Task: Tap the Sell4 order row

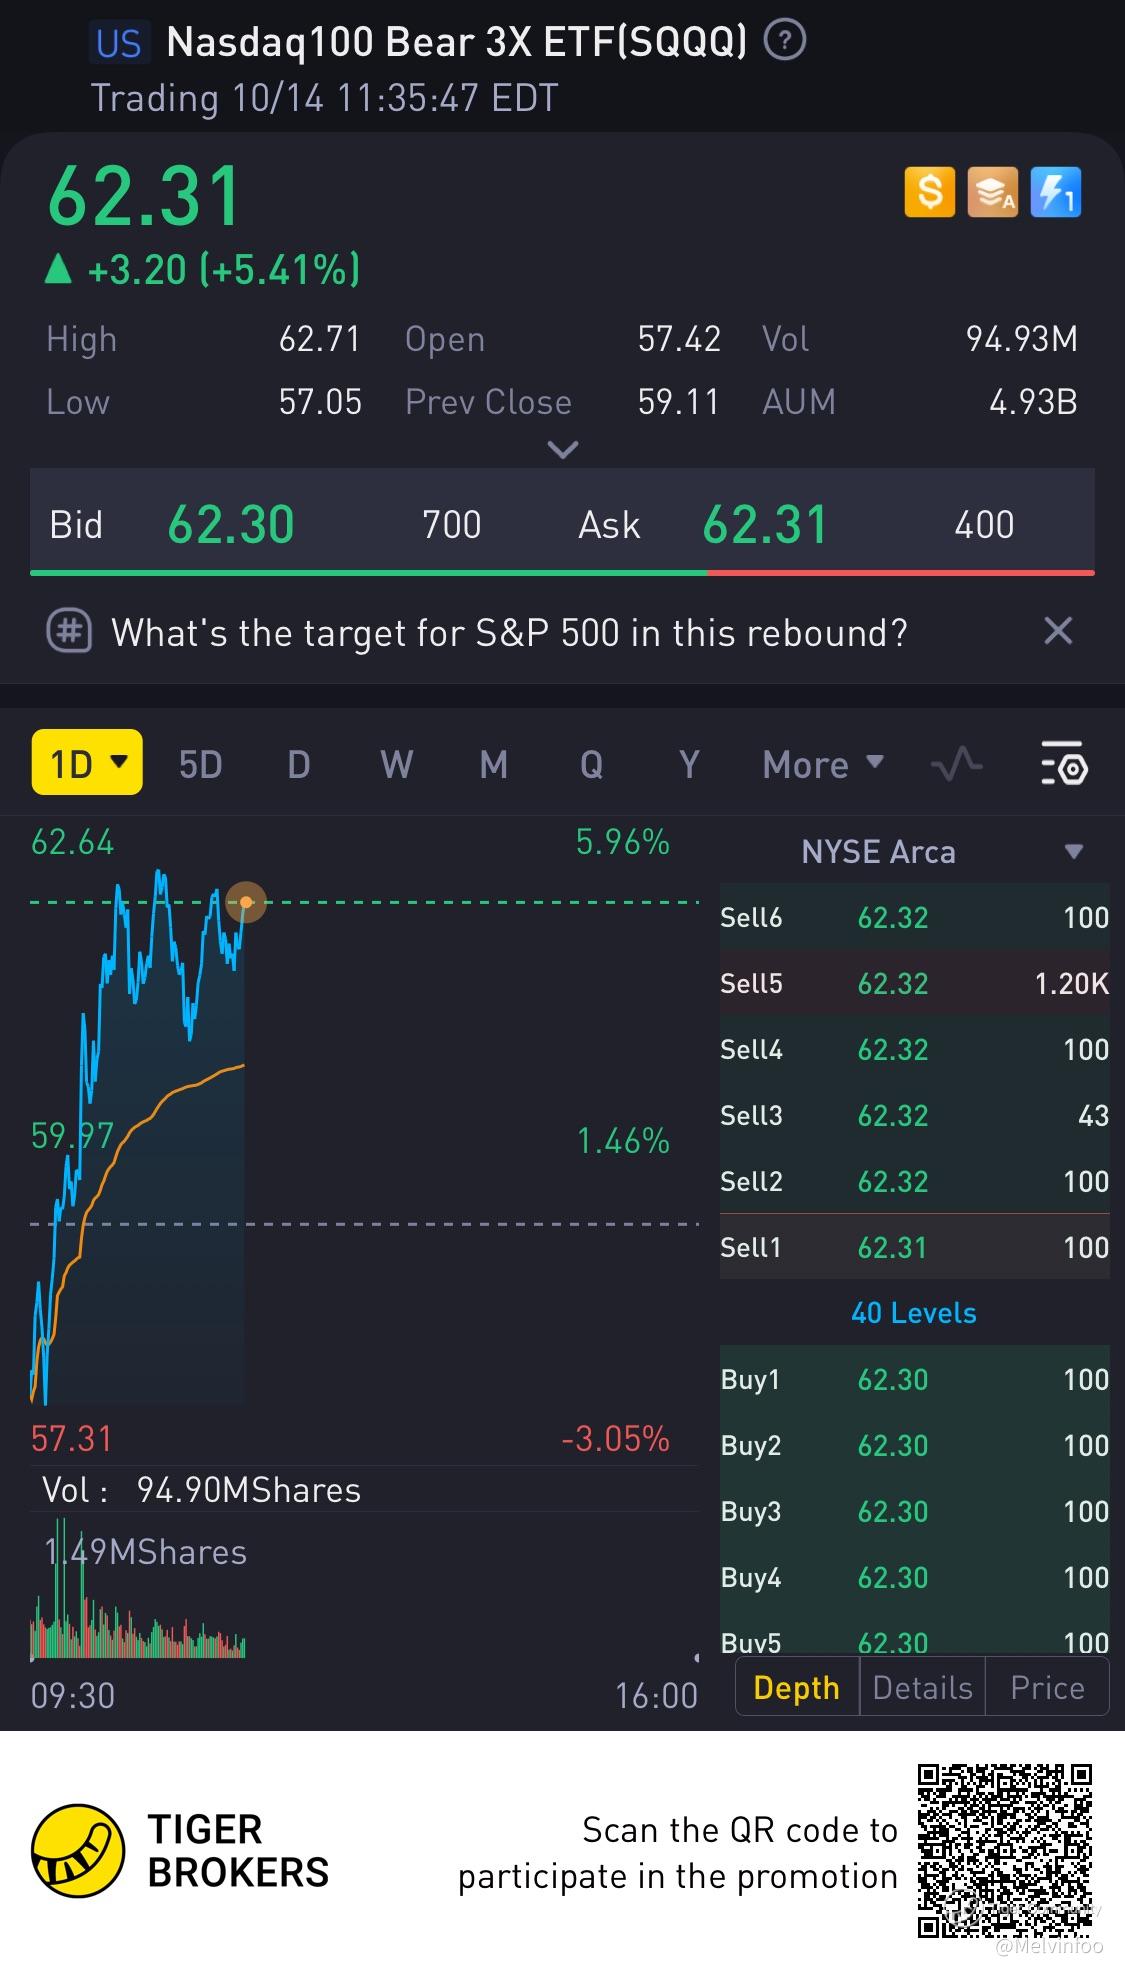Action: pyautogui.click(x=915, y=1049)
